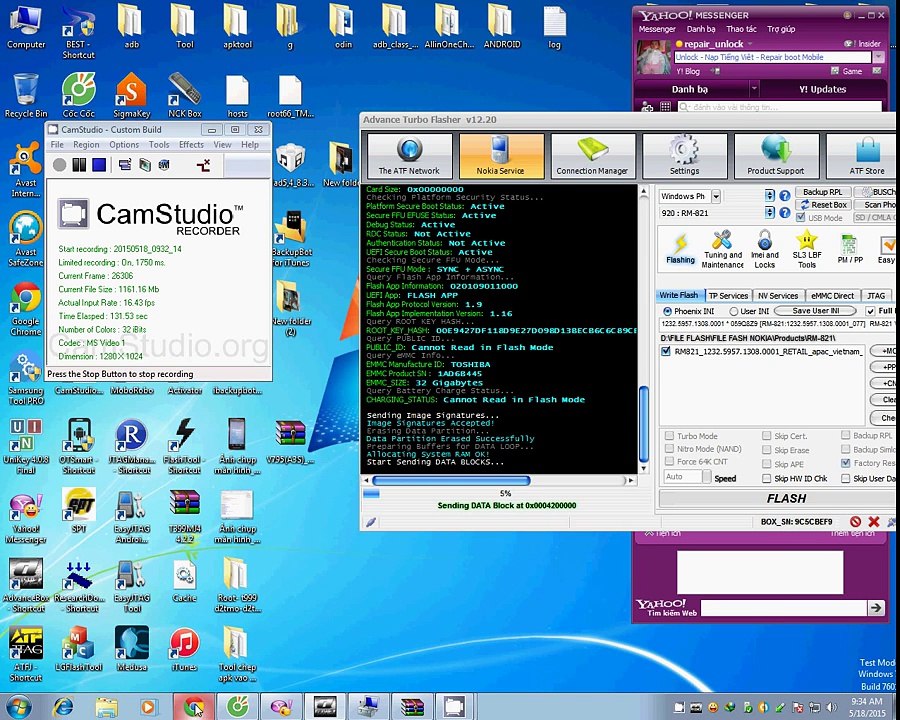Uncheck the RM821 RETAIL firmware file
The width and height of the screenshot is (900, 720).
667,352
